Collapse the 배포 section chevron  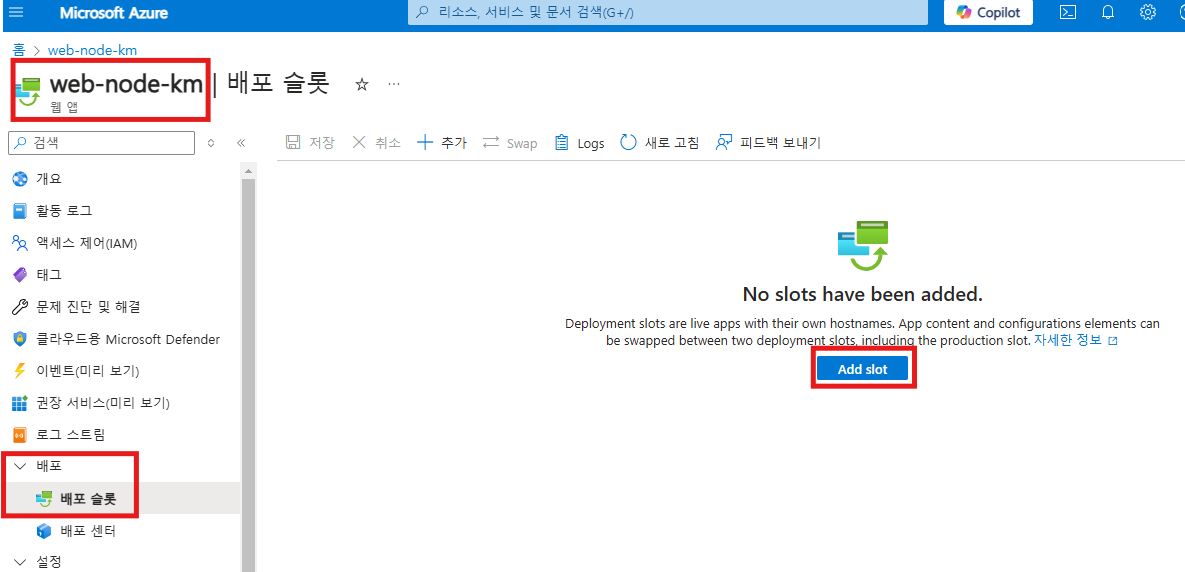[x=20, y=466]
